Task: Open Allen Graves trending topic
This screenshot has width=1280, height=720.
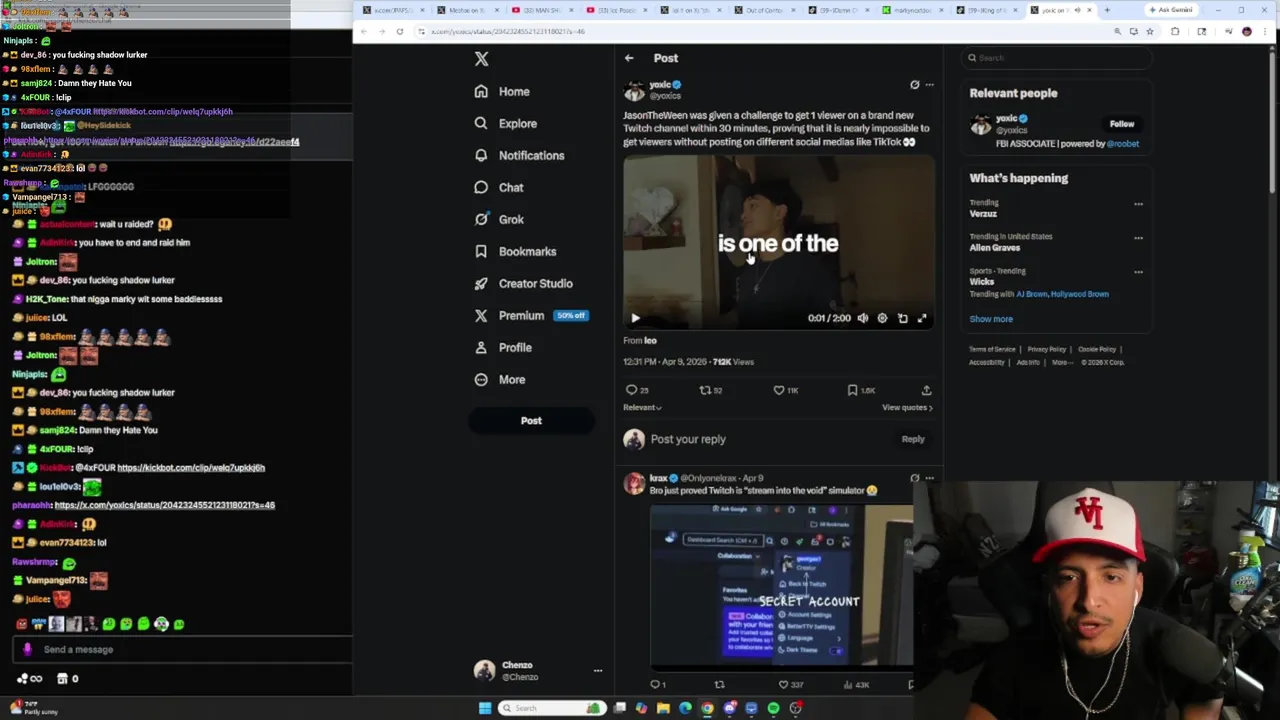Action: coord(994,247)
